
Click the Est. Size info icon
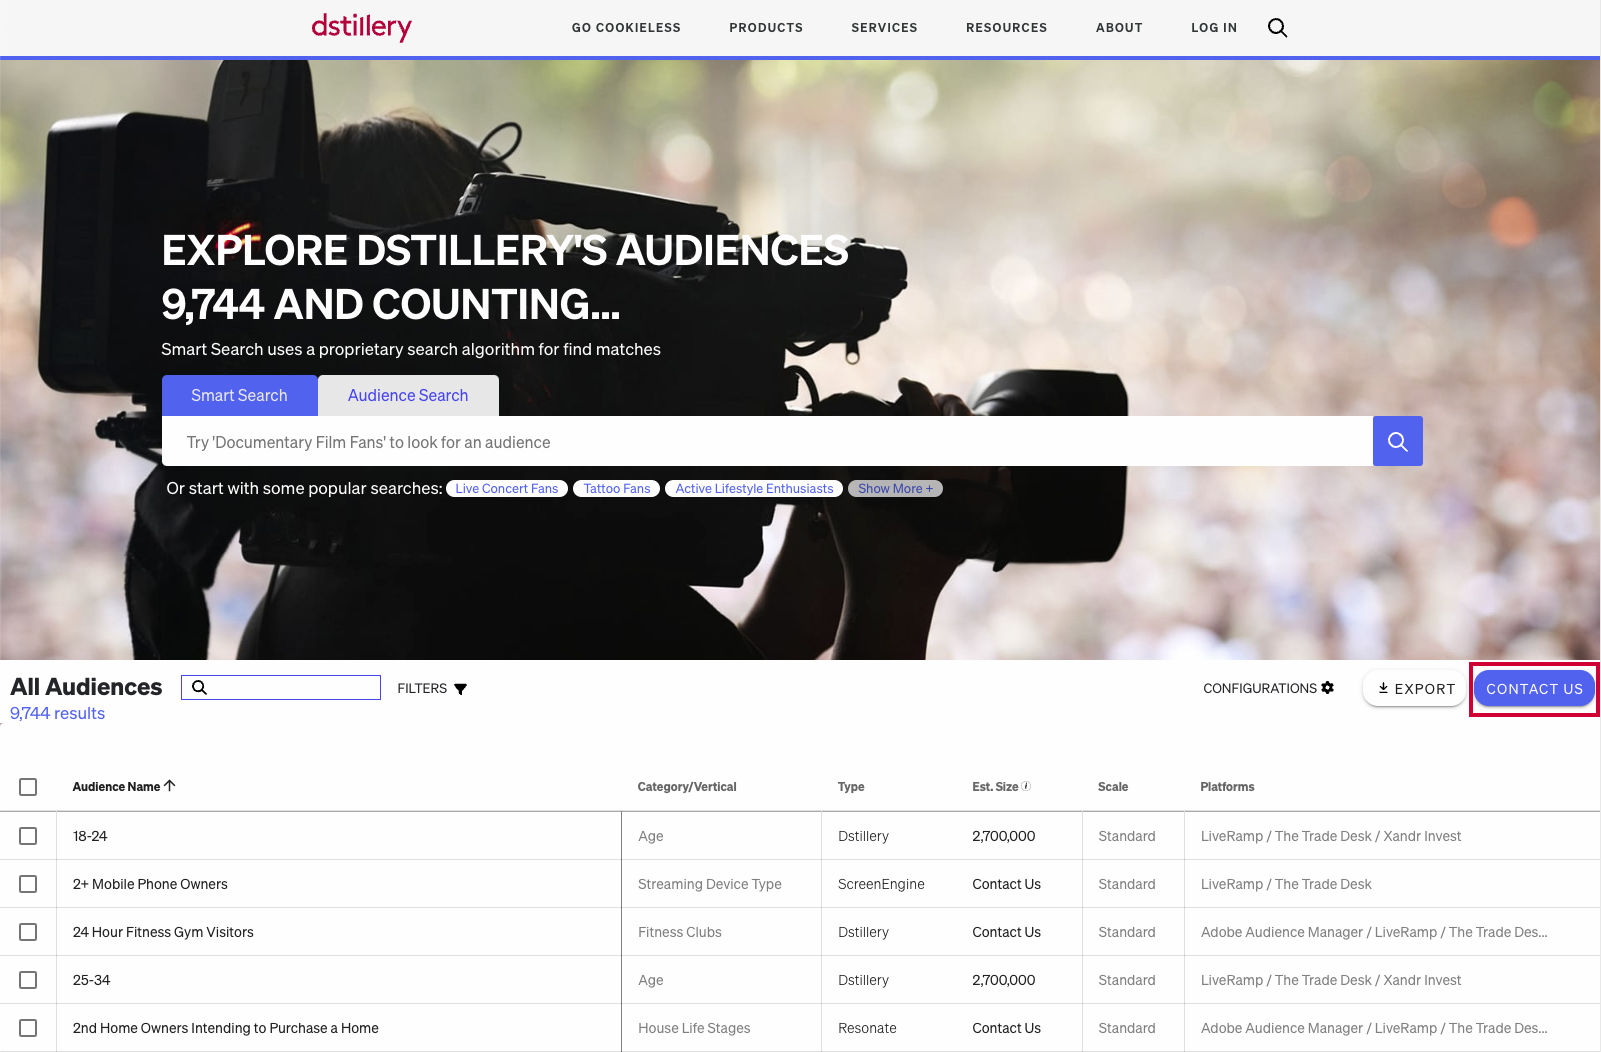[1026, 786]
